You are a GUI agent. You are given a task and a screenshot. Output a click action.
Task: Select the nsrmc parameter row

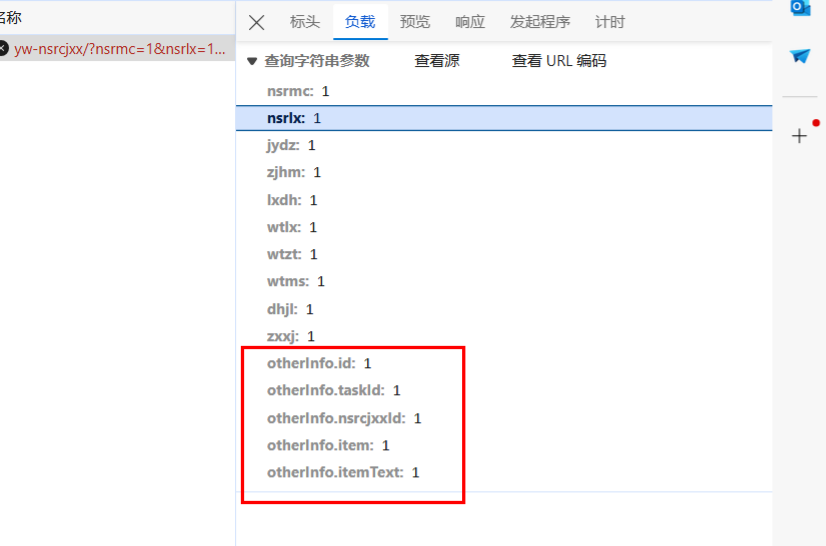click(504, 91)
